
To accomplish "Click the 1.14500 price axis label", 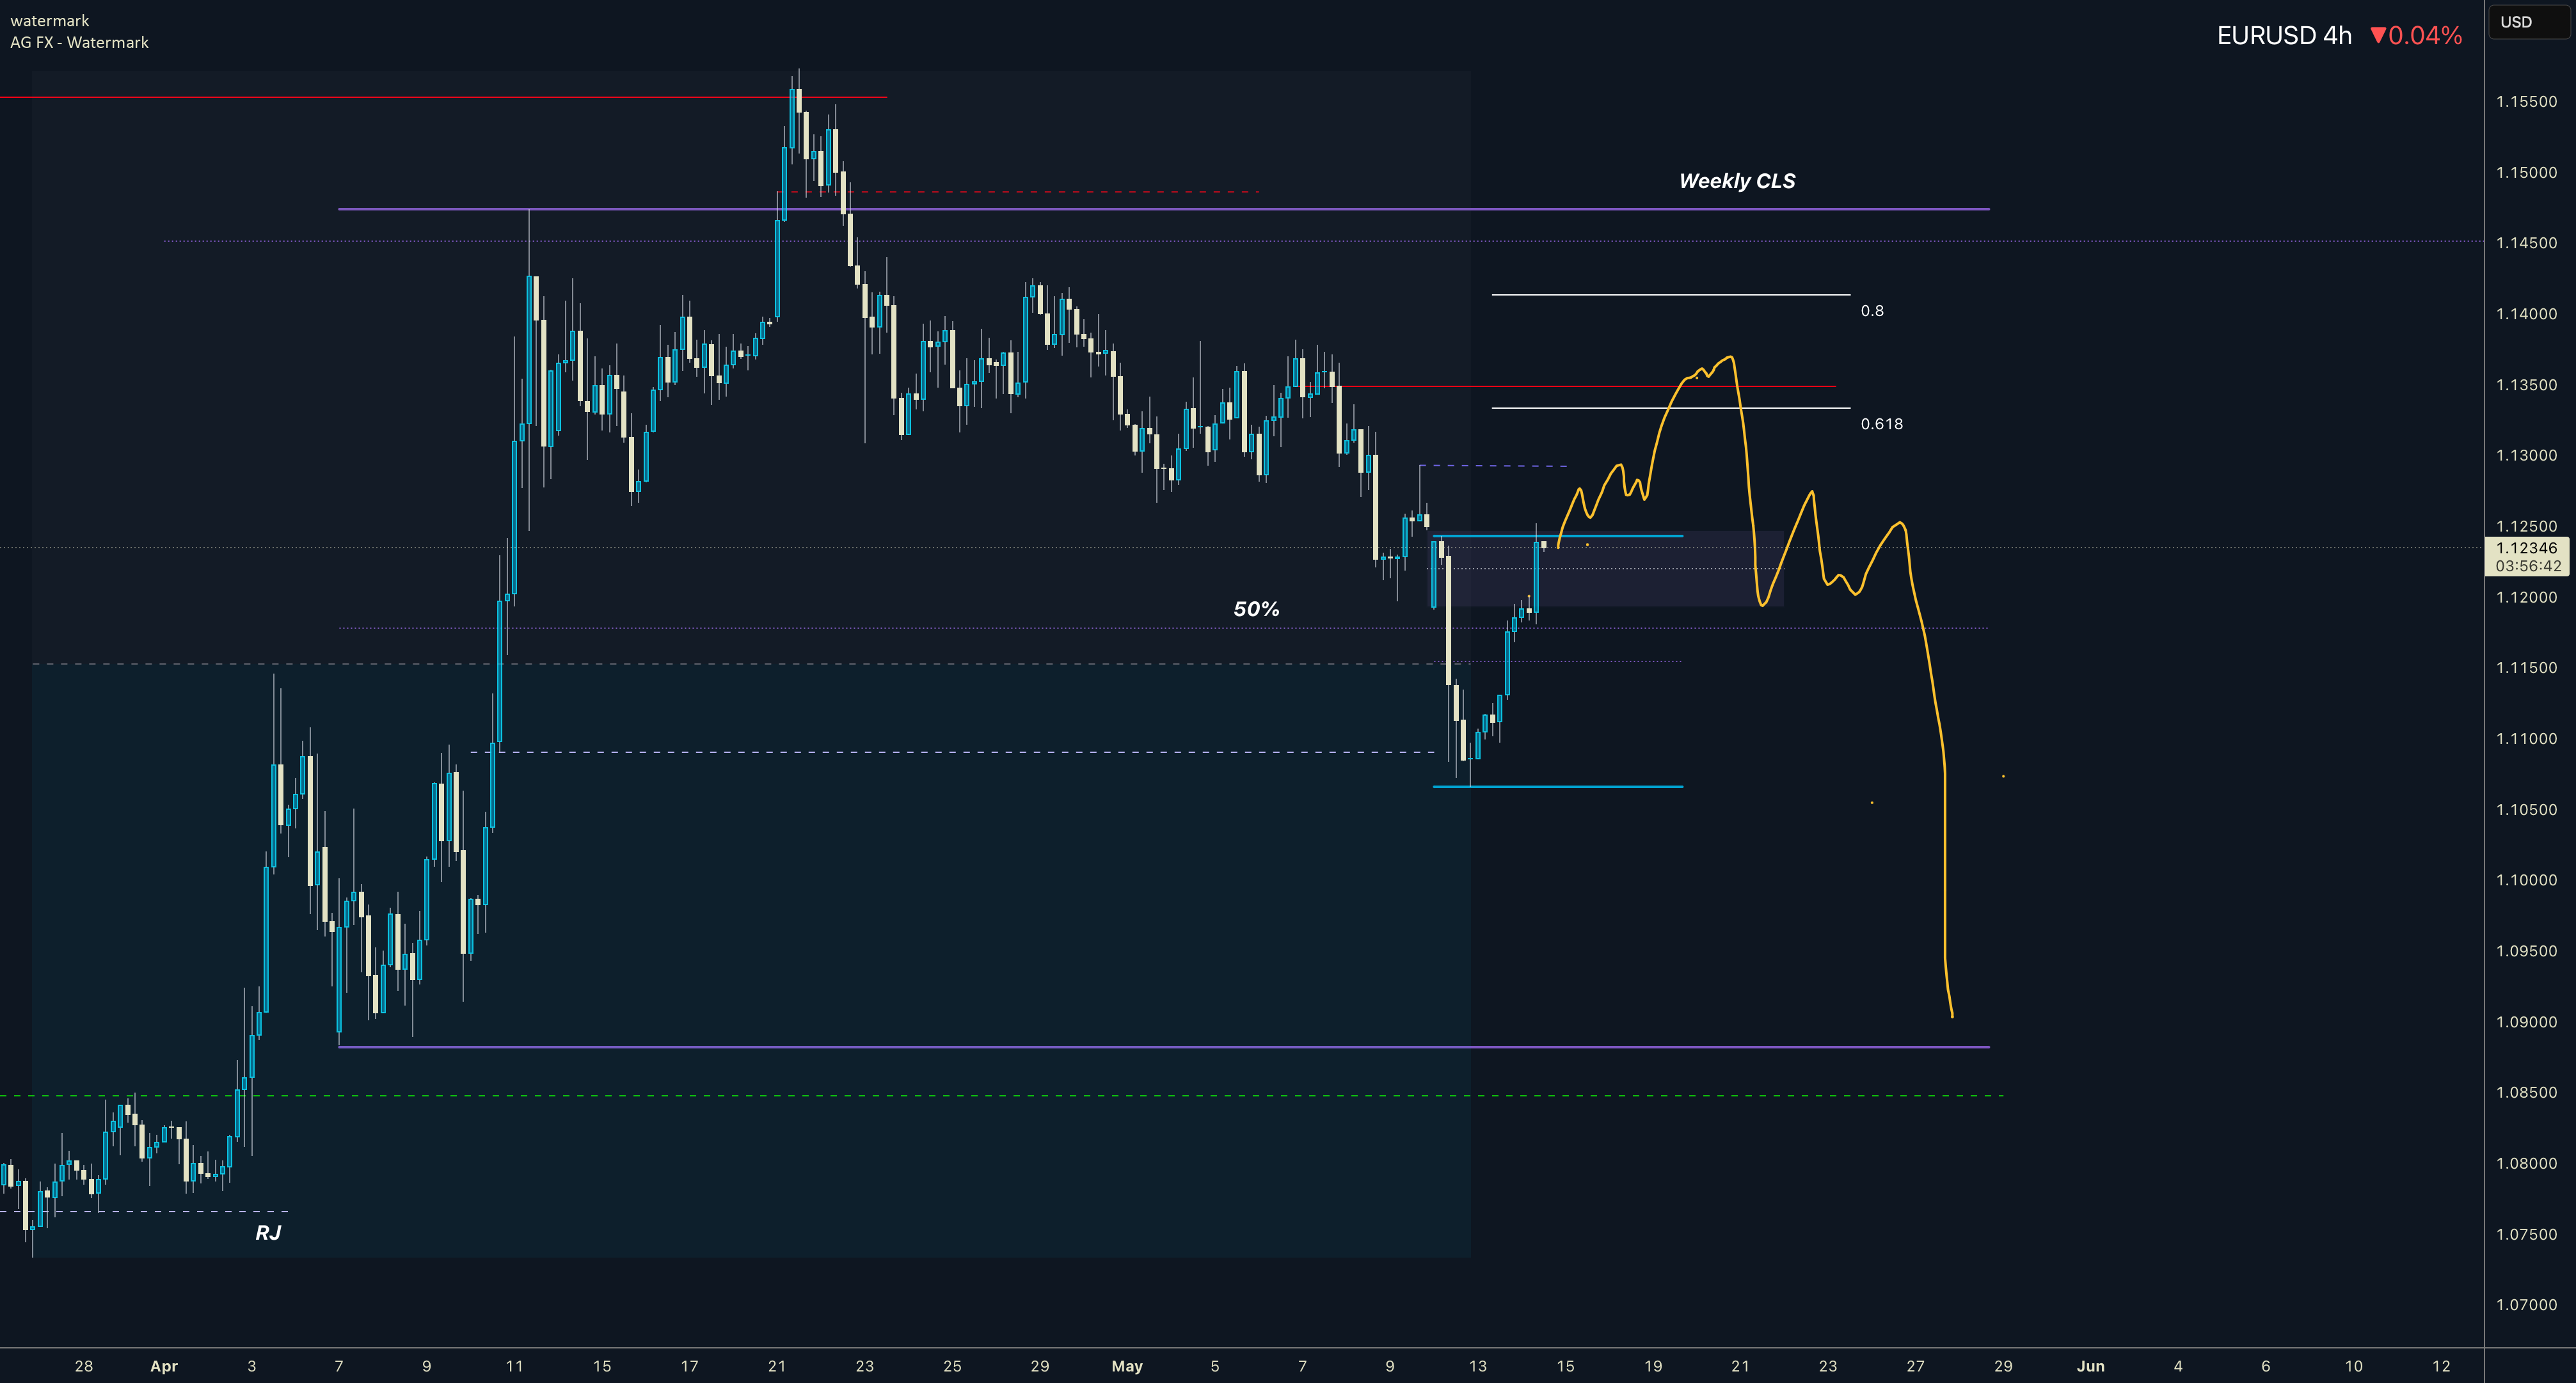I will click(2526, 243).
